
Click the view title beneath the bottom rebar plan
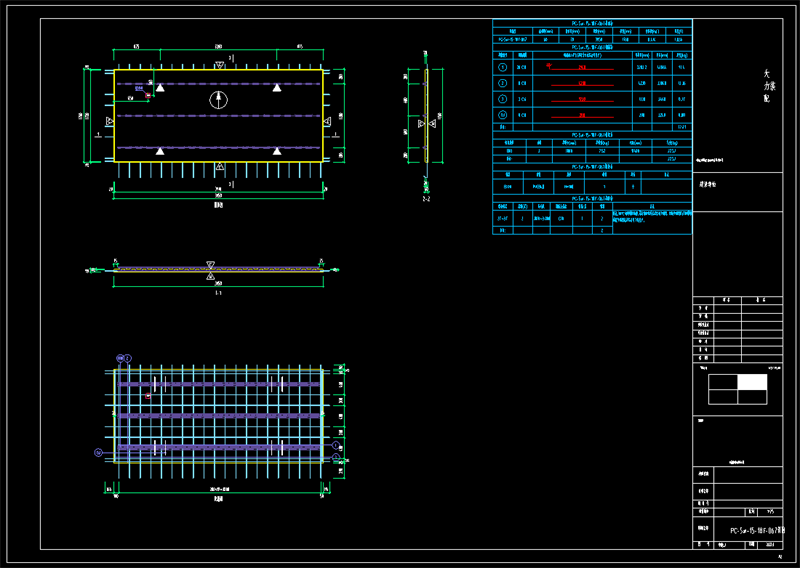point(218,499)
